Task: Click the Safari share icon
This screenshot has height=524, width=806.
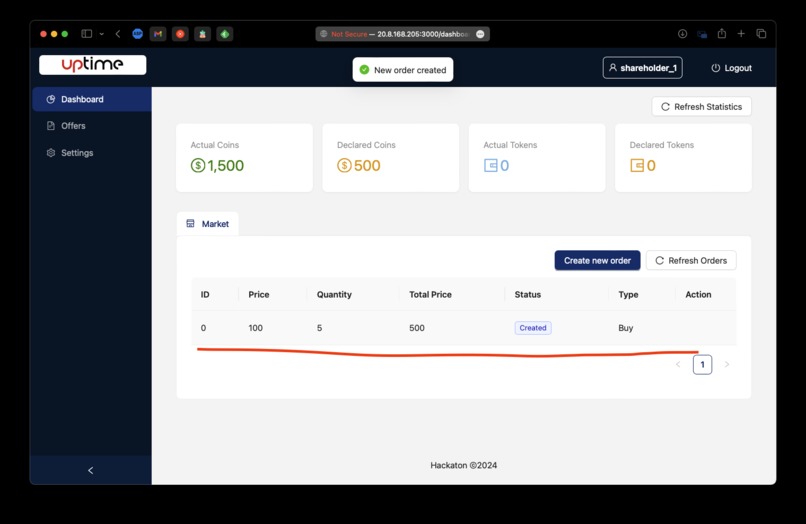Action: coord(722,33)
